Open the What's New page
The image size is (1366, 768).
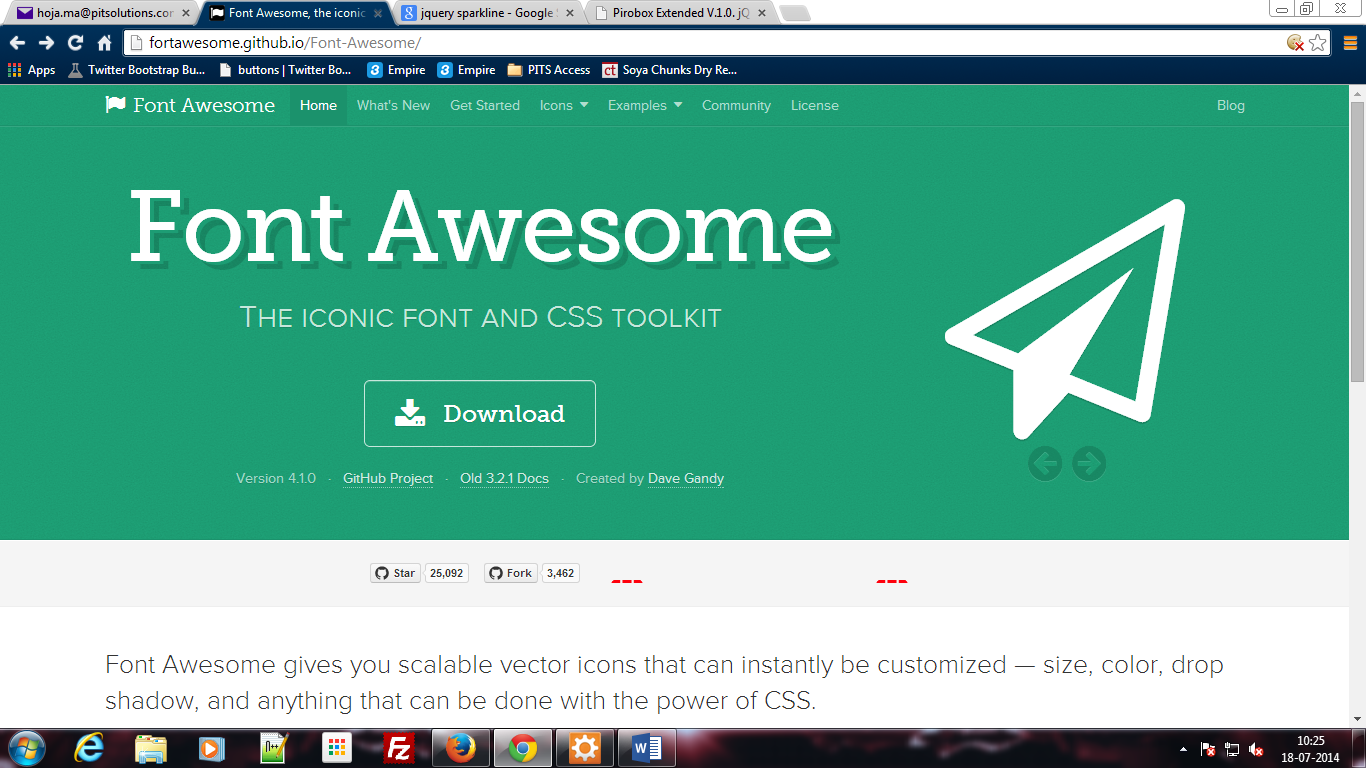pyautogui.click(x=393, y=105)
